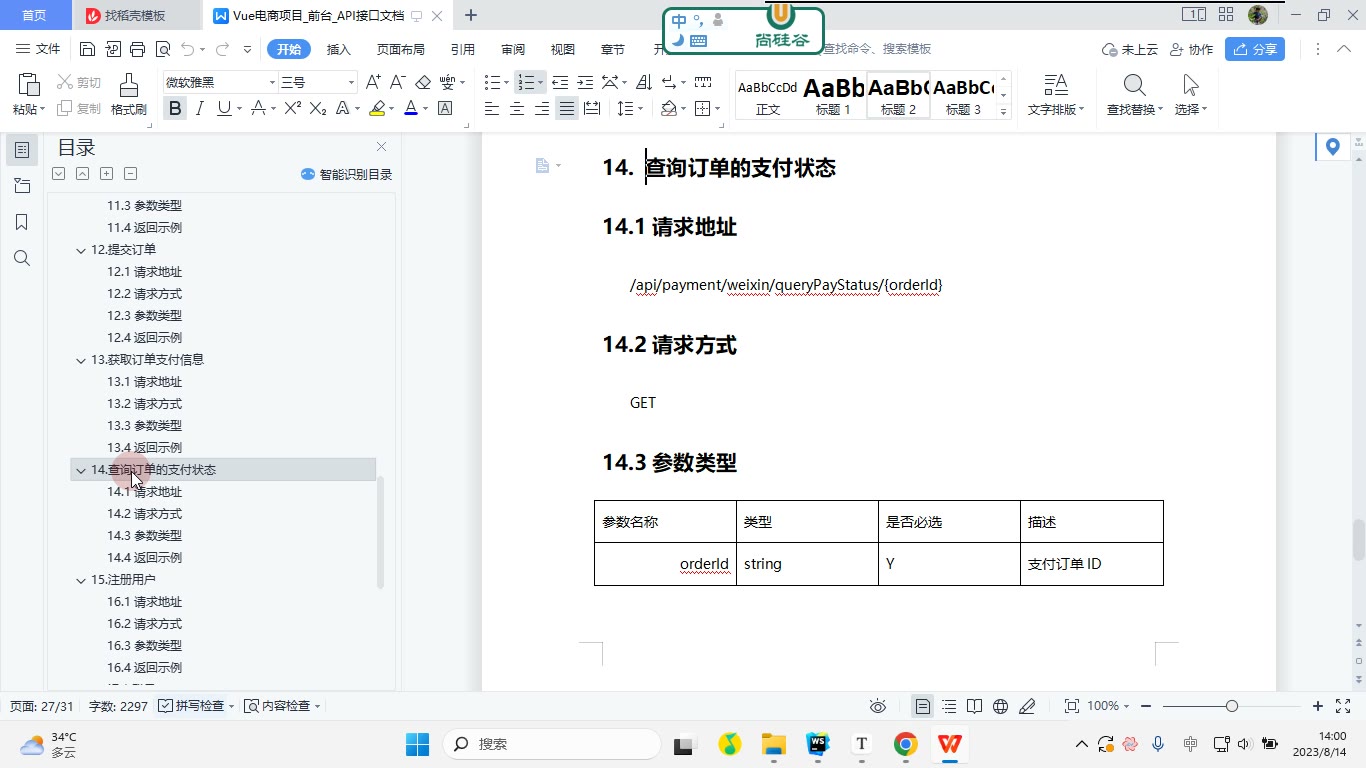Click the 分享 share button
This screenshot has height=768, width=1366.
[x=1256, y=49]
